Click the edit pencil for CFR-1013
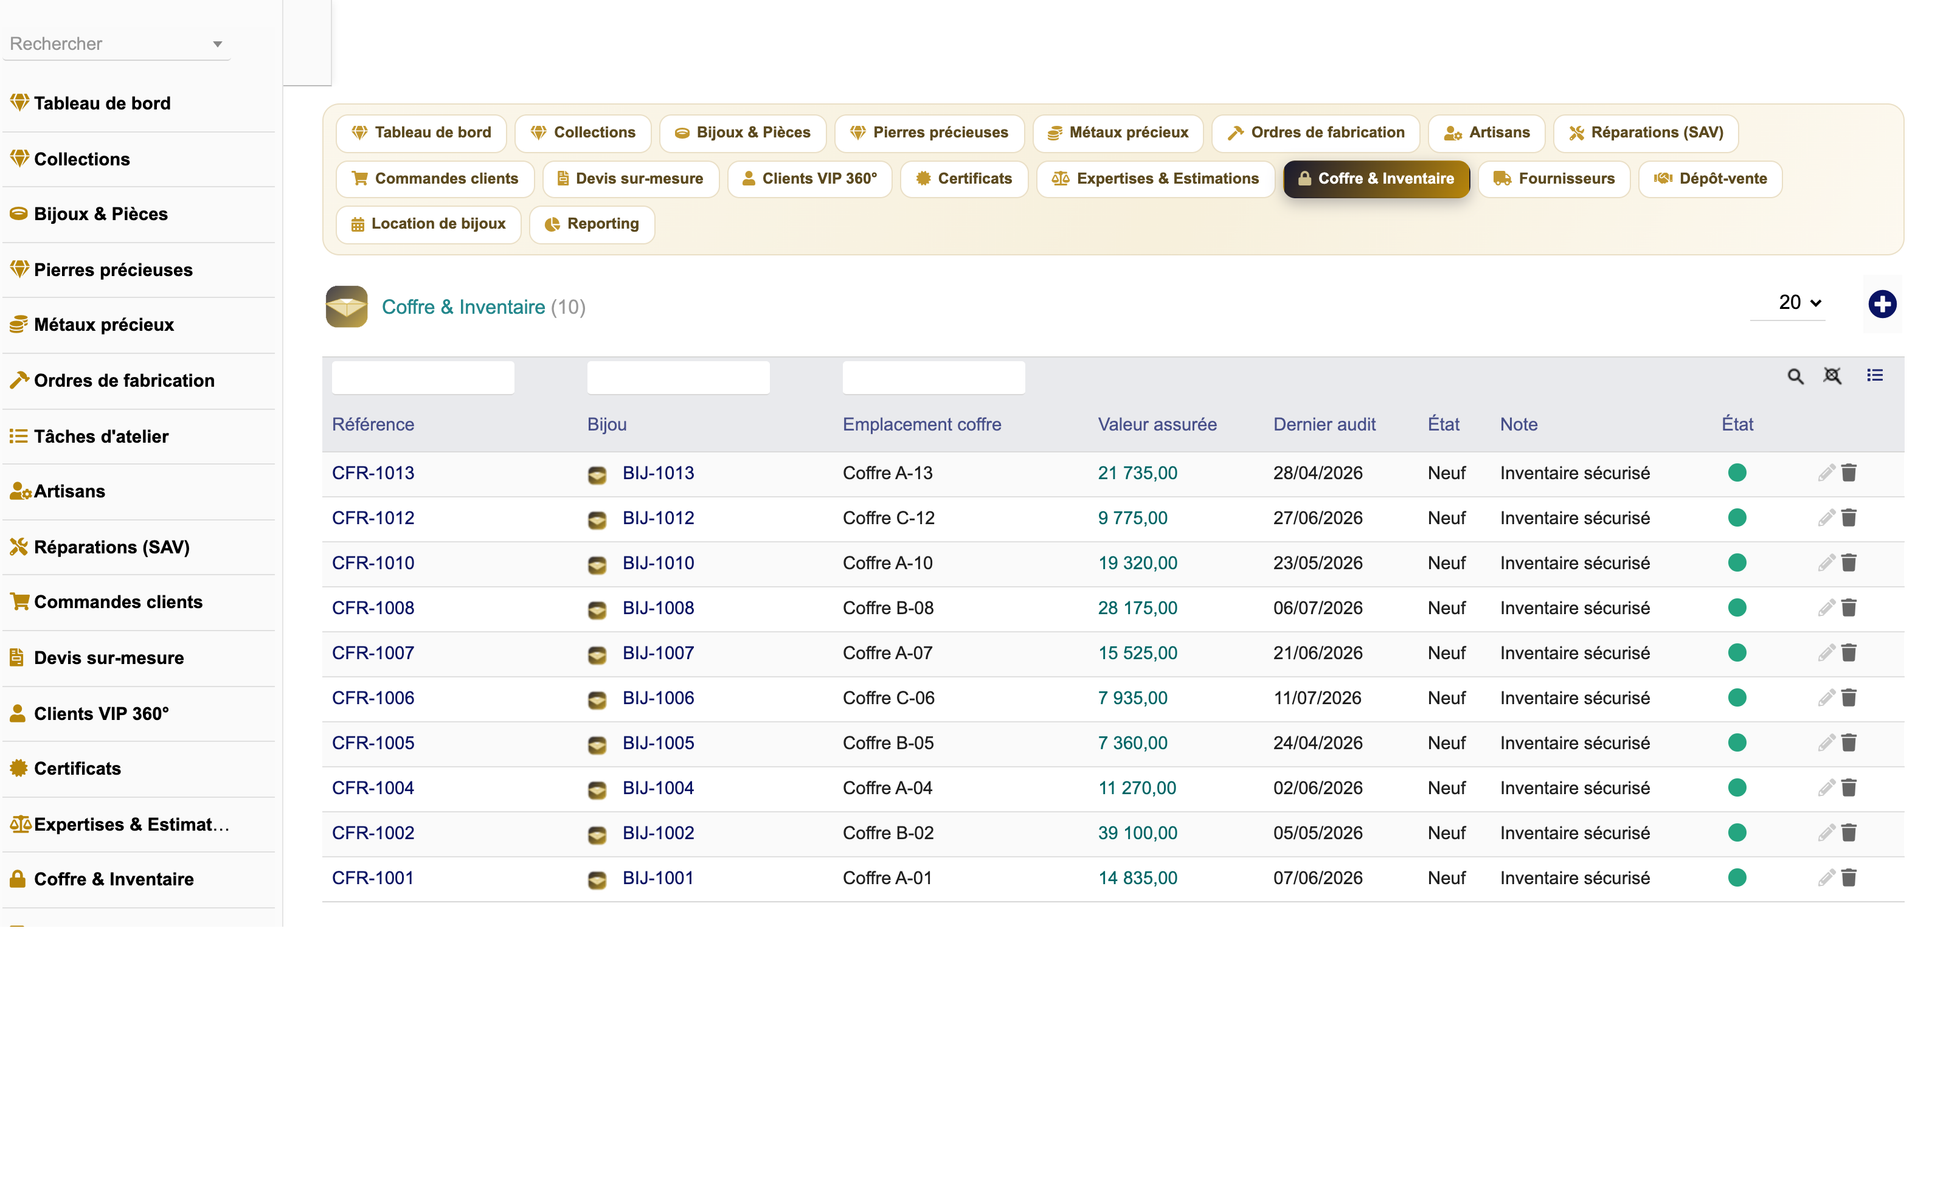Image resolution: width=1946 pixels, height=1204 pixels. pos(1826,473)
